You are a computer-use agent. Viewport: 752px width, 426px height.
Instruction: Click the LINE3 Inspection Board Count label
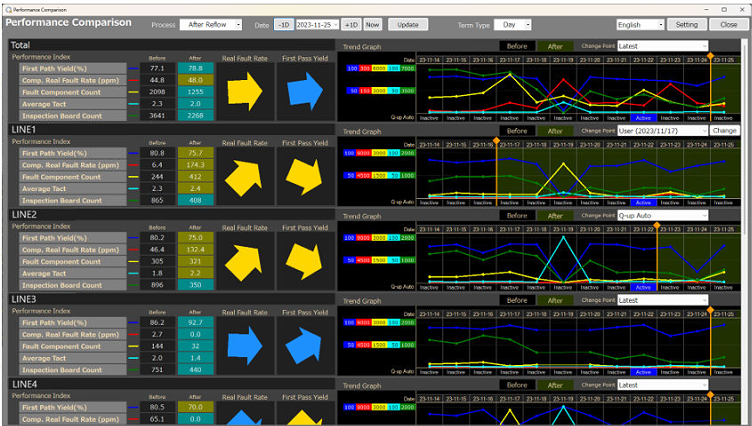(x=72, y=370)
